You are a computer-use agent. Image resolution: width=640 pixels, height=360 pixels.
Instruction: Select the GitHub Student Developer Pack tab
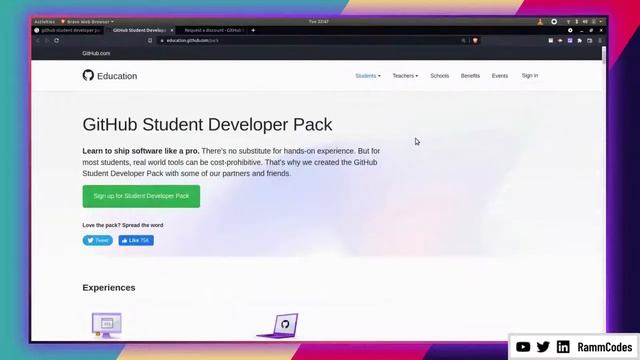139,30
